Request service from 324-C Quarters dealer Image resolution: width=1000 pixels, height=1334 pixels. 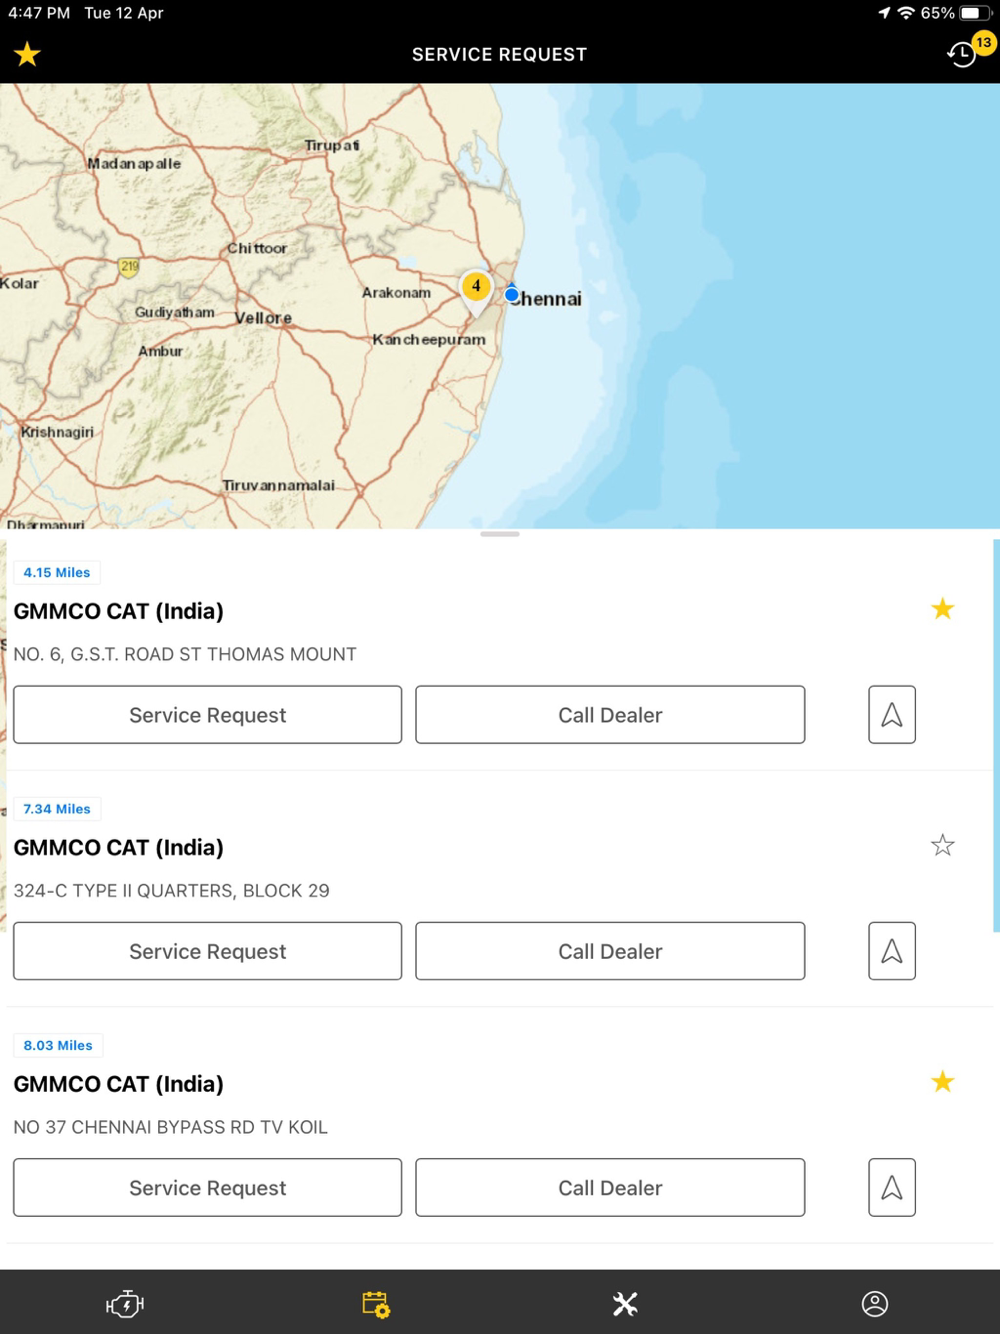tap(208, 951)
